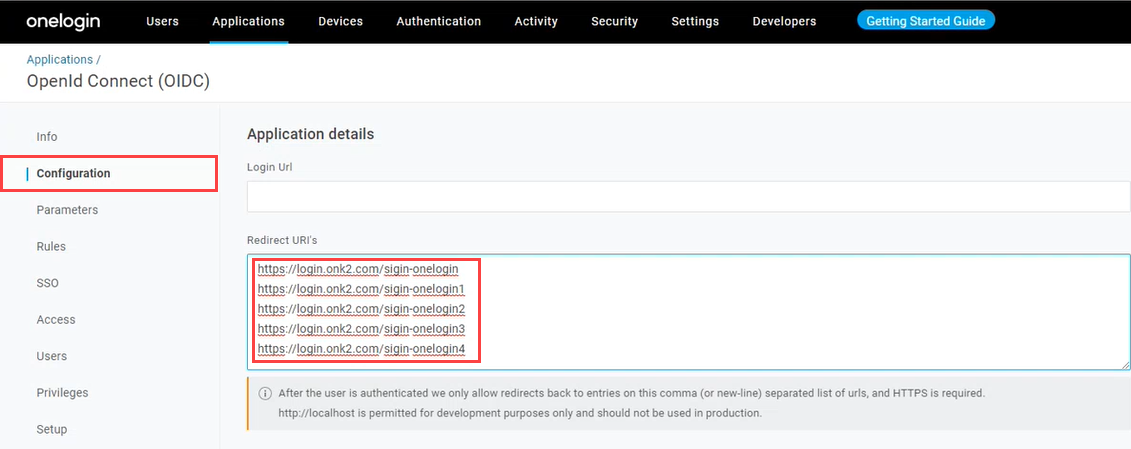The width and height of the screenshot is (1131, 449).
Task: Select the Parameters sidebar tab
Action: point(67,209)
